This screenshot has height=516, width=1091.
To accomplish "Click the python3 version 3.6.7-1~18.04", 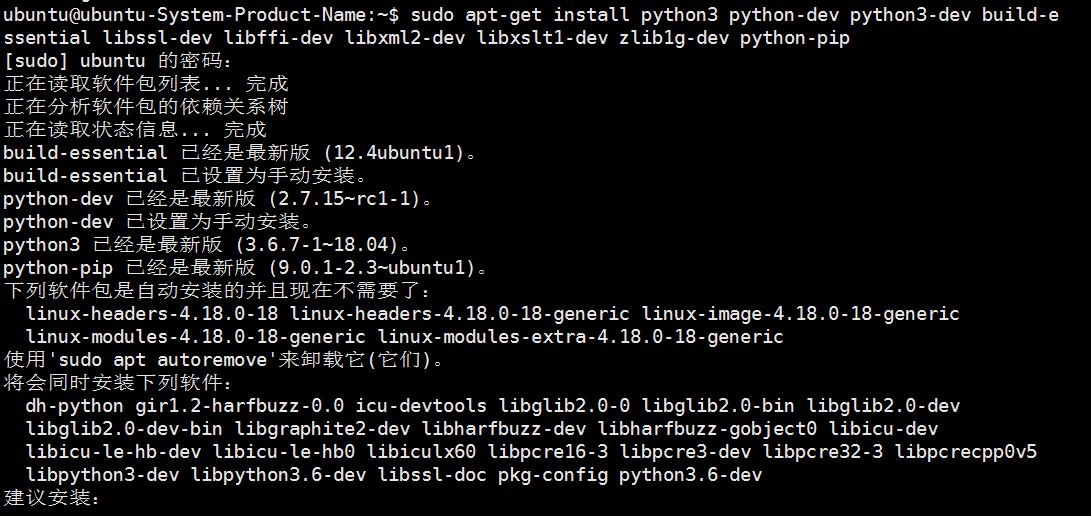I will [x=326, y=245].
